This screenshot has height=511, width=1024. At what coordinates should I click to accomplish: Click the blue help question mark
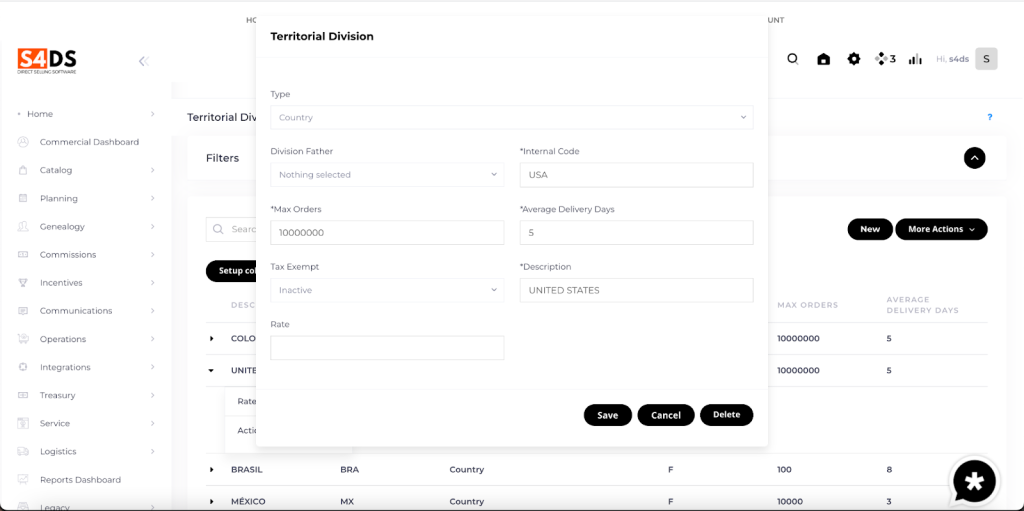[x=990, y=117]
